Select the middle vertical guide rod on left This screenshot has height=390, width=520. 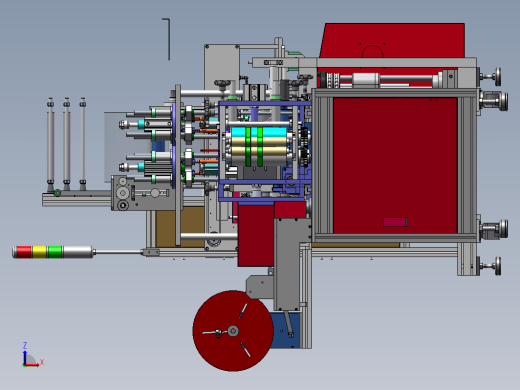[x=67, y=144]
